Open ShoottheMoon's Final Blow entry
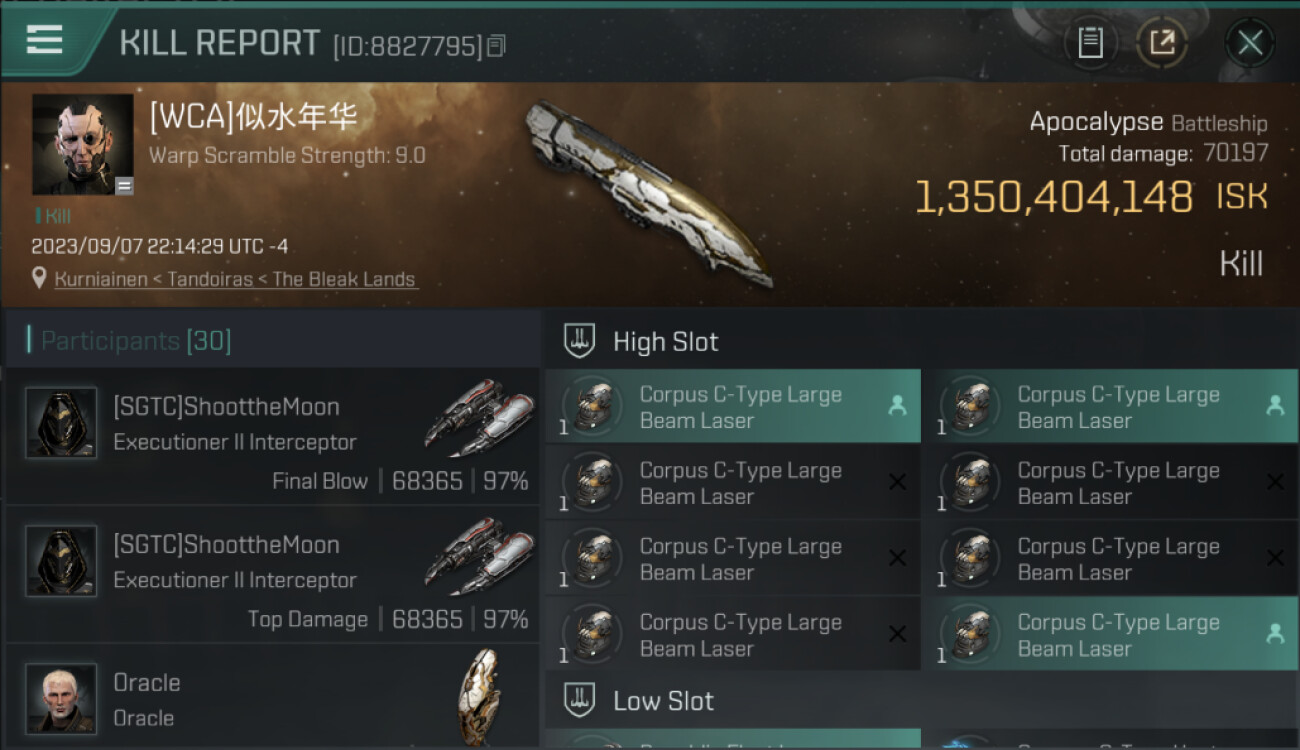This screenshot has width=1300, height=750. [x=272, y=437]
